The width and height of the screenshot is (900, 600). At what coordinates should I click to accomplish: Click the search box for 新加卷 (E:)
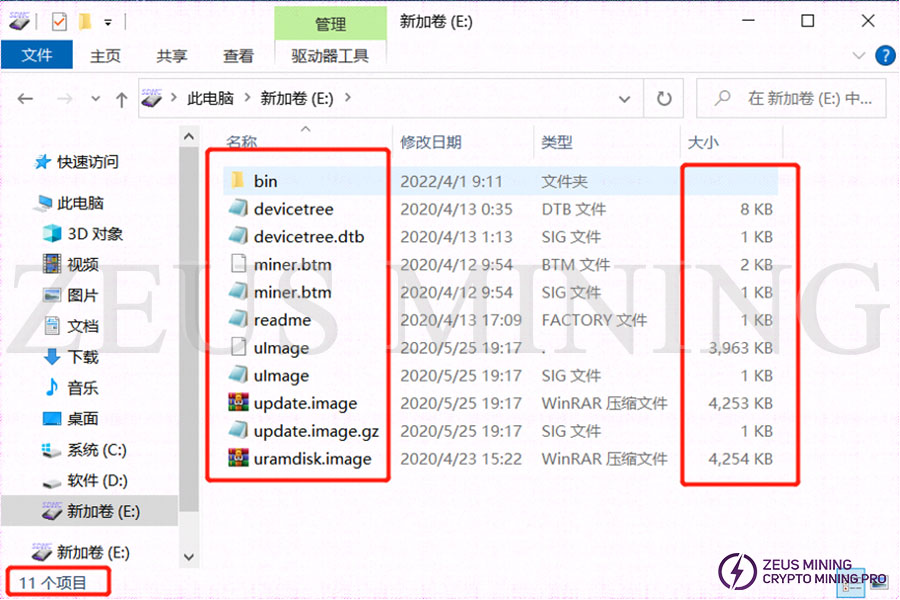coord(800,99)
